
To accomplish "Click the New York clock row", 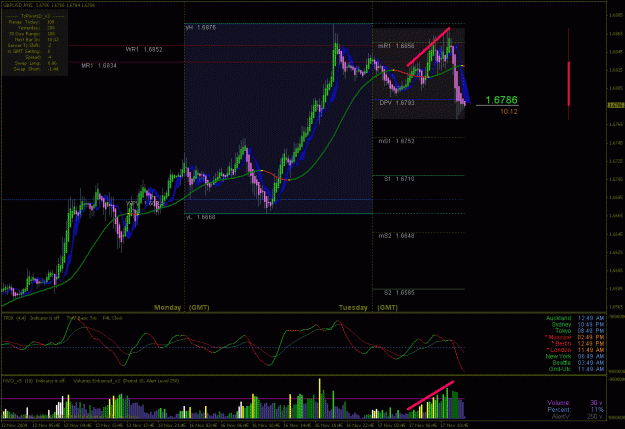I will (x=575, y=356).
